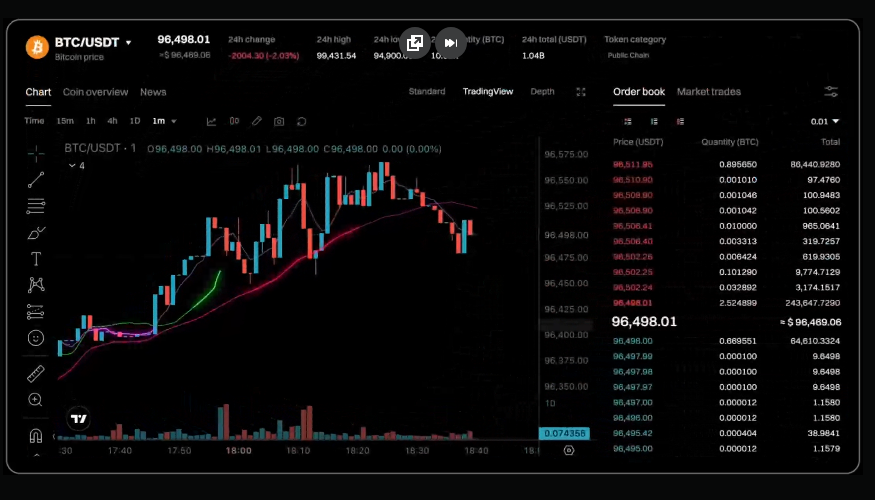Open chart settings gear icon
The height and width of the screenshot is (500, 875).
pos(569,450)
